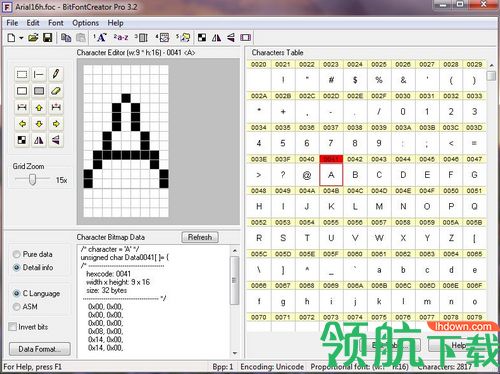This screenshot has height=374, width=500.
Task: Click the invert icon in top toolbar
Action: pos(202,38)
